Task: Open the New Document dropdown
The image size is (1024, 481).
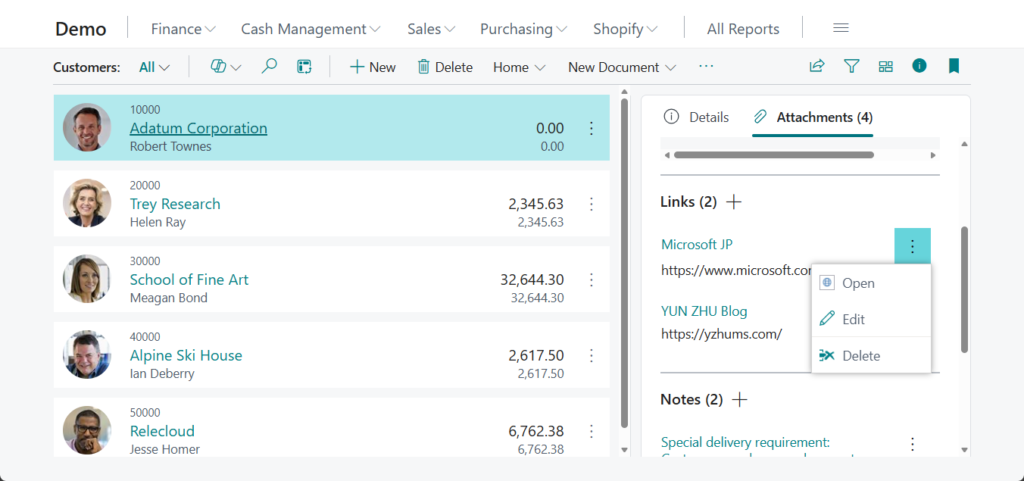Action: click(x=622, y=67)
